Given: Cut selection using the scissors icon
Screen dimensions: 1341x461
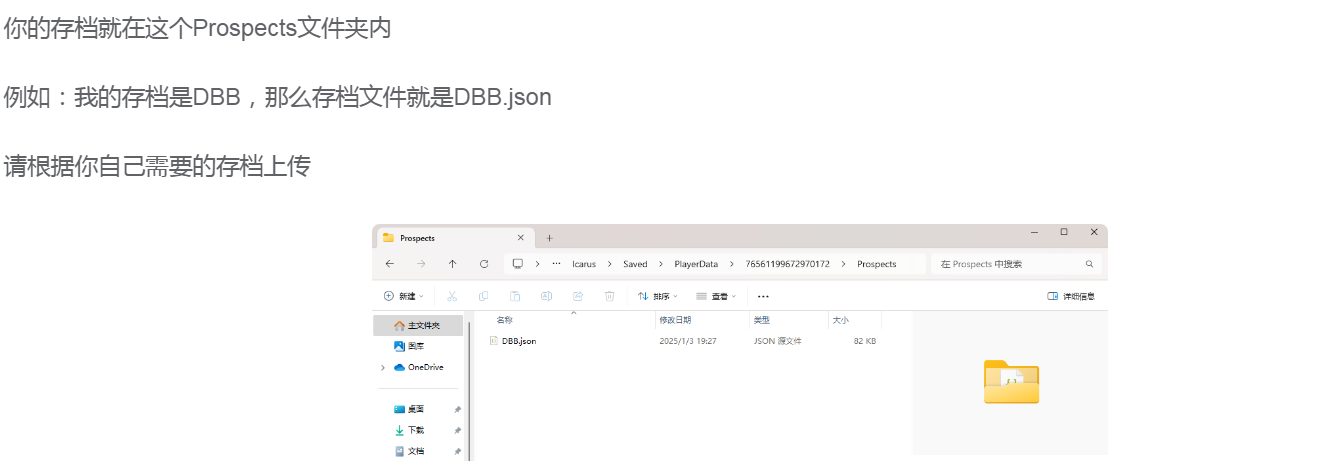Looking at the screenshot, I should (x=452, y=296).
